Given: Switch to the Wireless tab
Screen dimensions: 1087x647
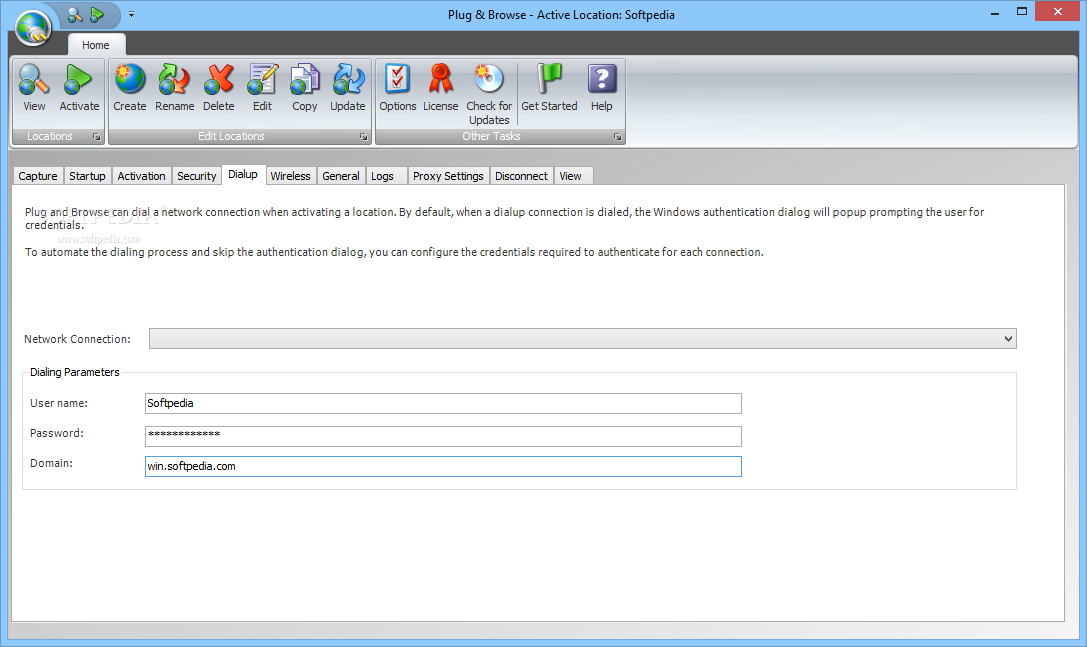Looking at the screenshot, I should pyautogui.click(x=290, y=176).
